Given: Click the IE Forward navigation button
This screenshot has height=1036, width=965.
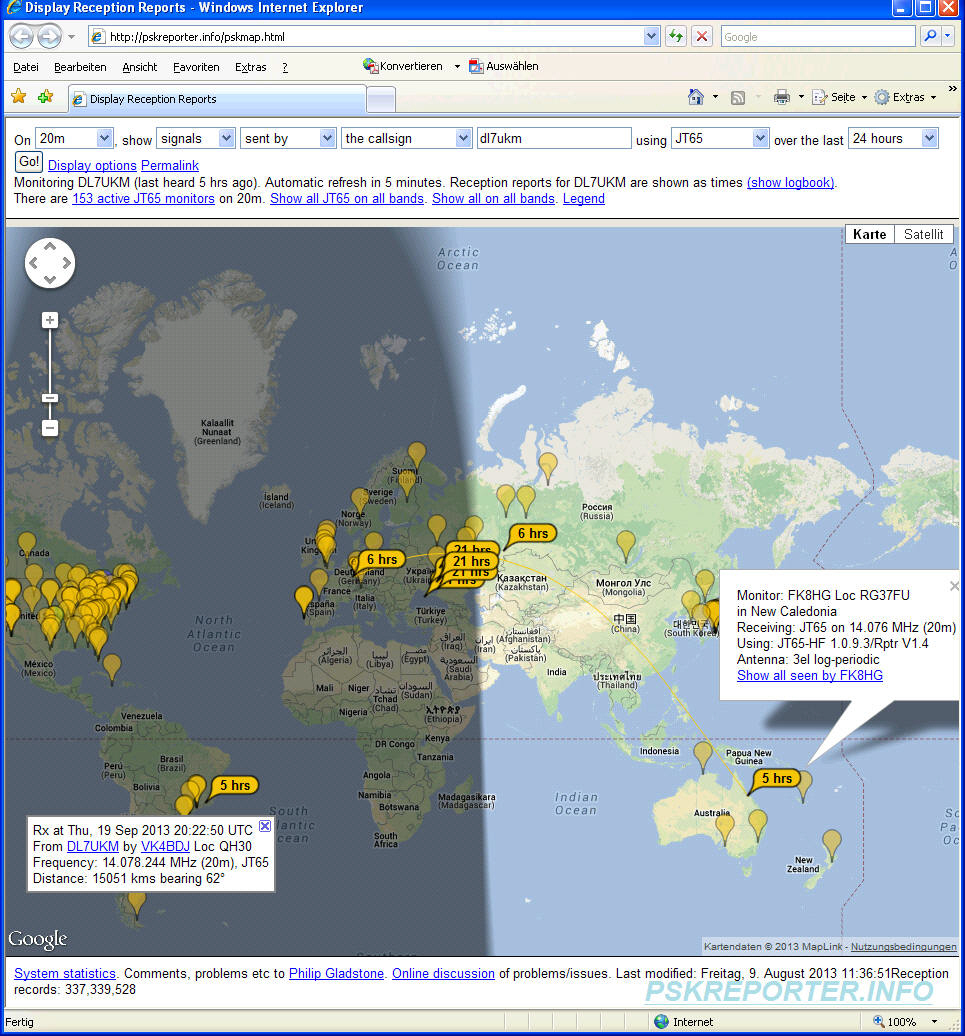Looking at the screenshot, I should pos(50,36).
